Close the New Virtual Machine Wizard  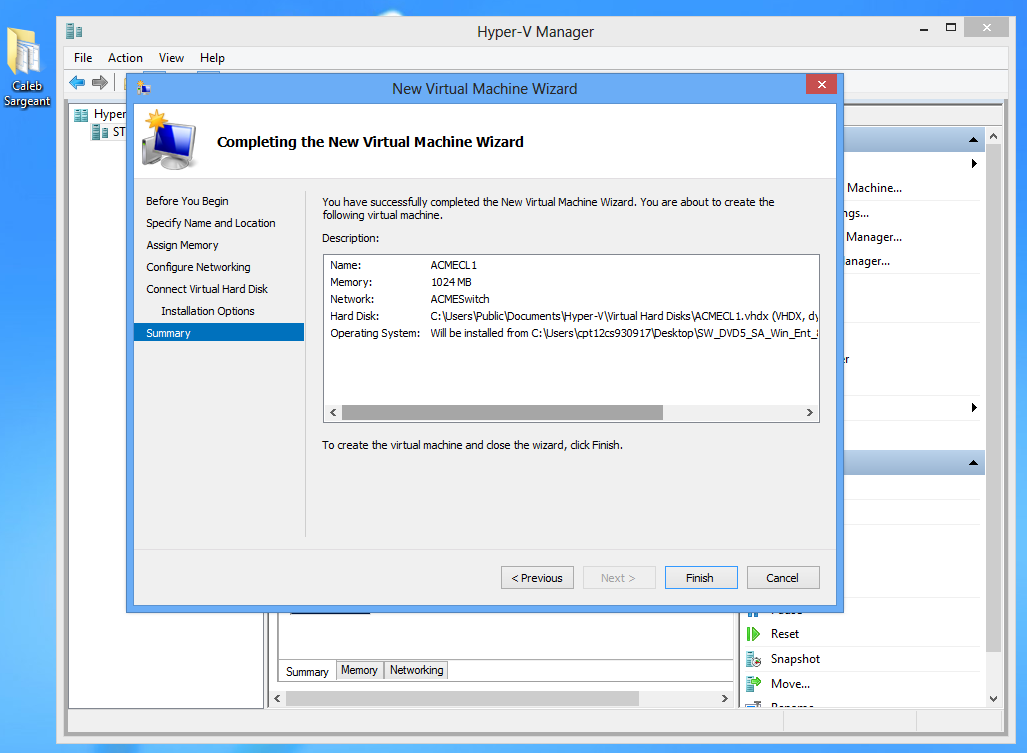[821, 84]
